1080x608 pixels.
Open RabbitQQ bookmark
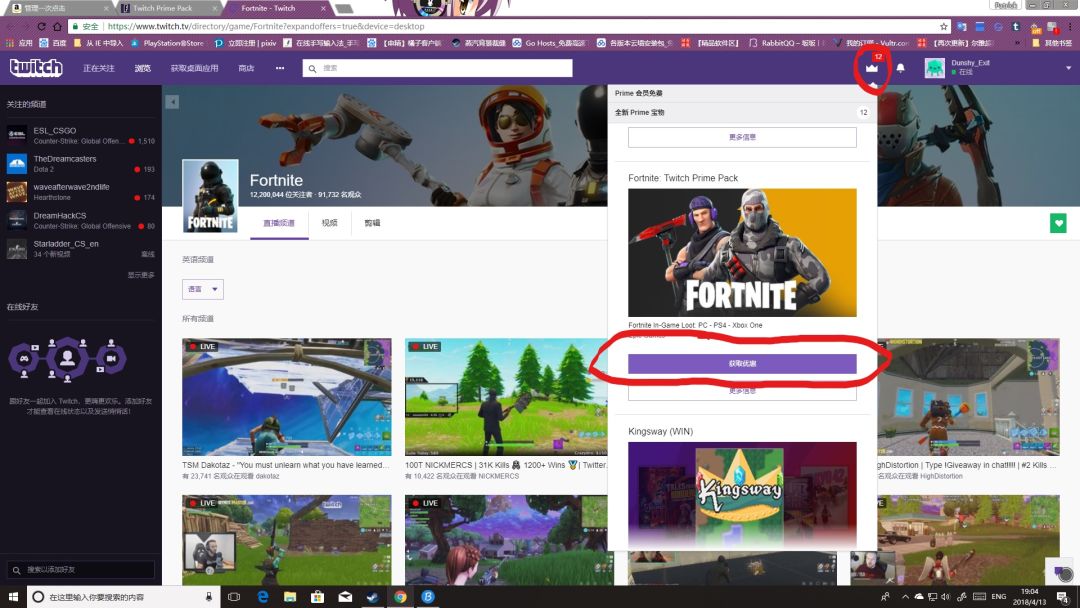click(x=786, y=43)
